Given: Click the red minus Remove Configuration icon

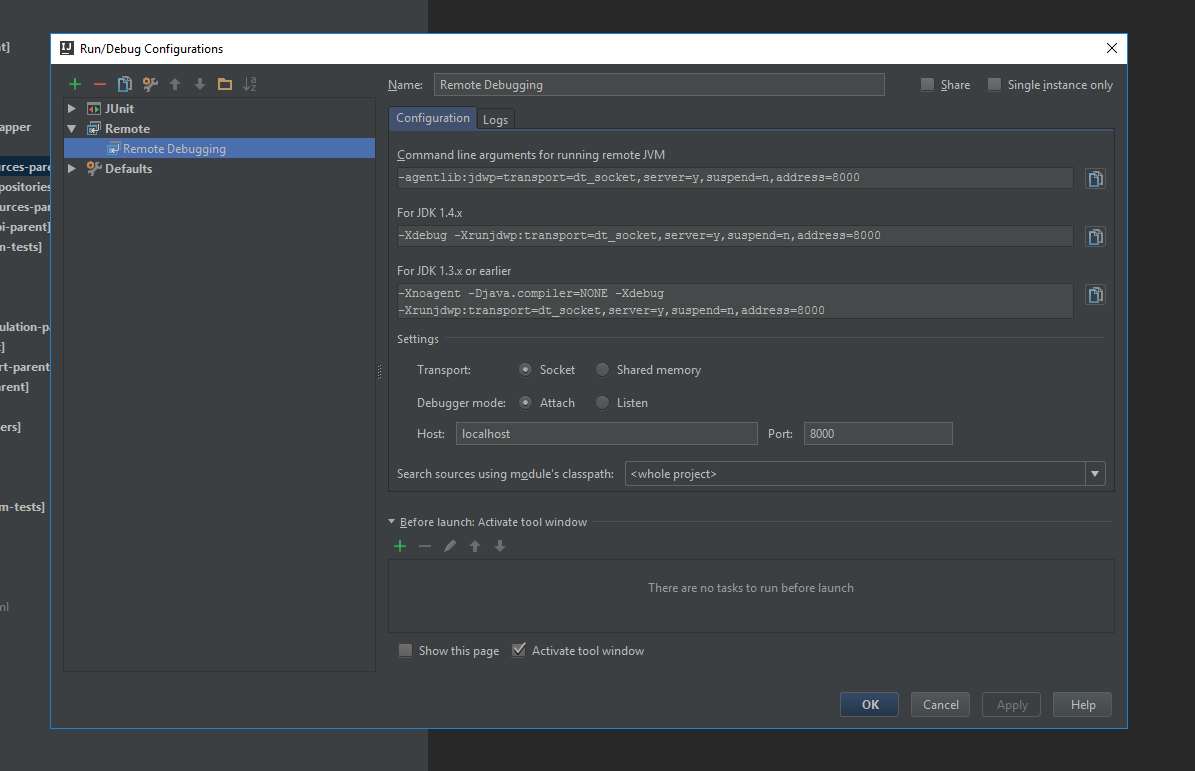Looking at the screenshot, I should pos(99,85).
